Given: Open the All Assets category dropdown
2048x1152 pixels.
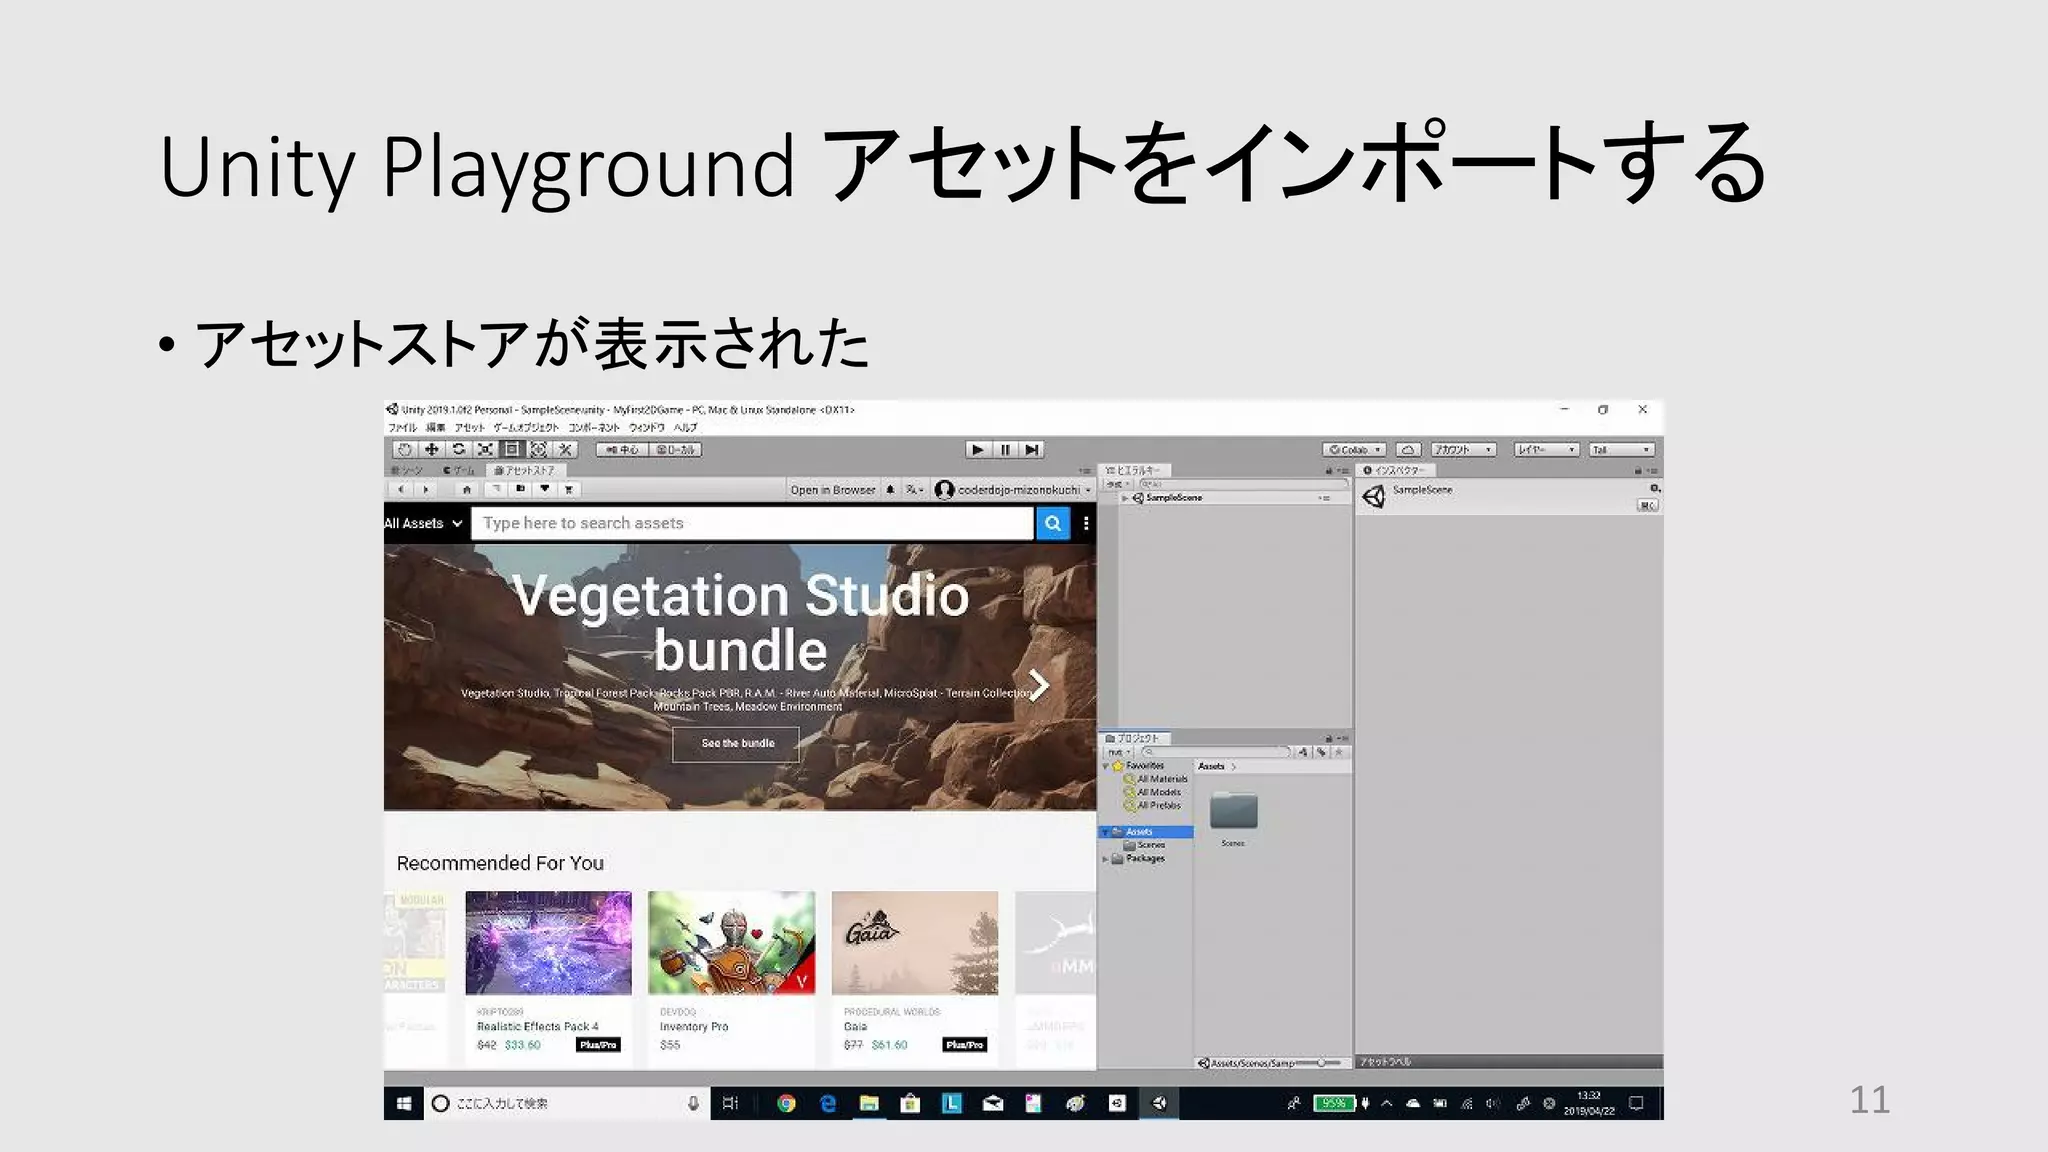Looking at the screenshot, I should pyautogui.click(x=424, y=523).
